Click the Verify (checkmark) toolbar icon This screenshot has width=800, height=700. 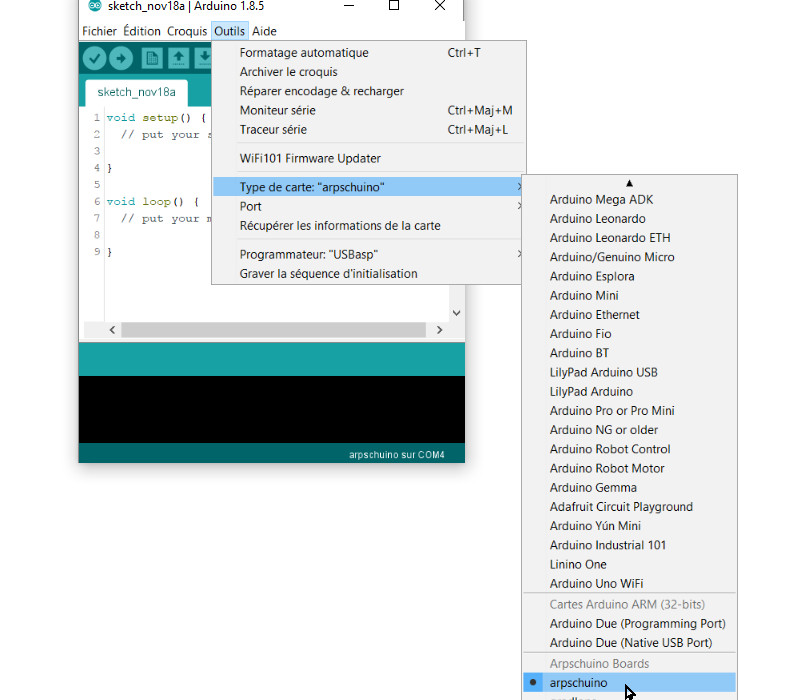(94, 58)
